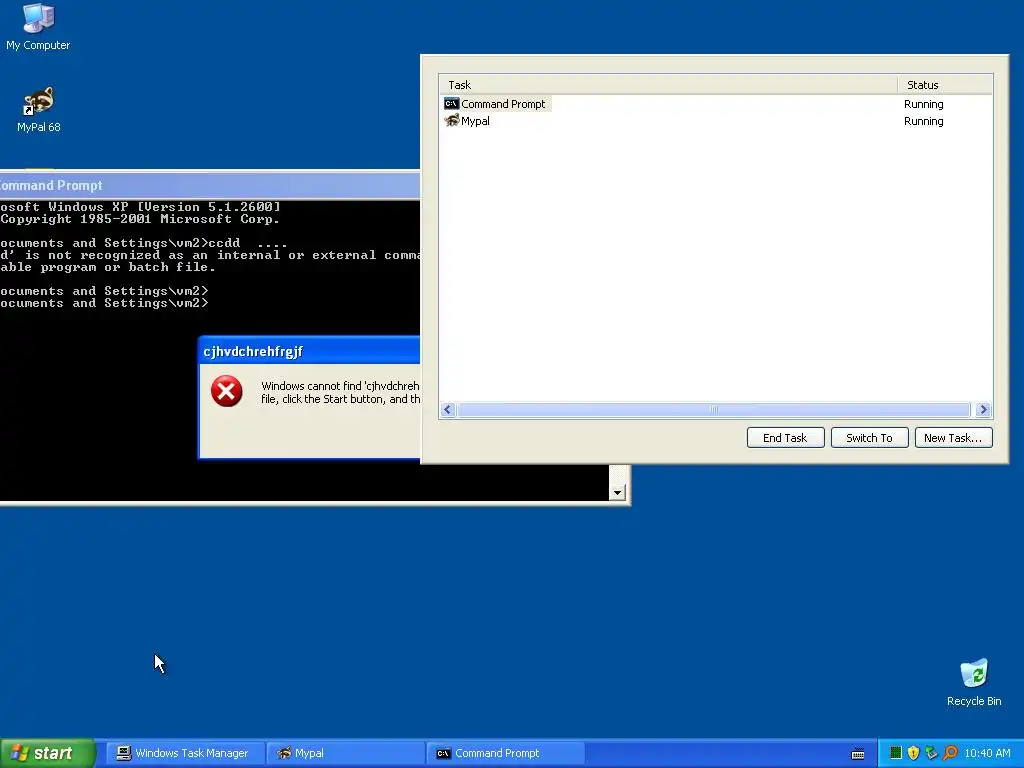Switch to Mypal taskbar button
Image resolution: width=1024 pixels, height=768 pixels.
pyautogui.click(x=346, y=753)
